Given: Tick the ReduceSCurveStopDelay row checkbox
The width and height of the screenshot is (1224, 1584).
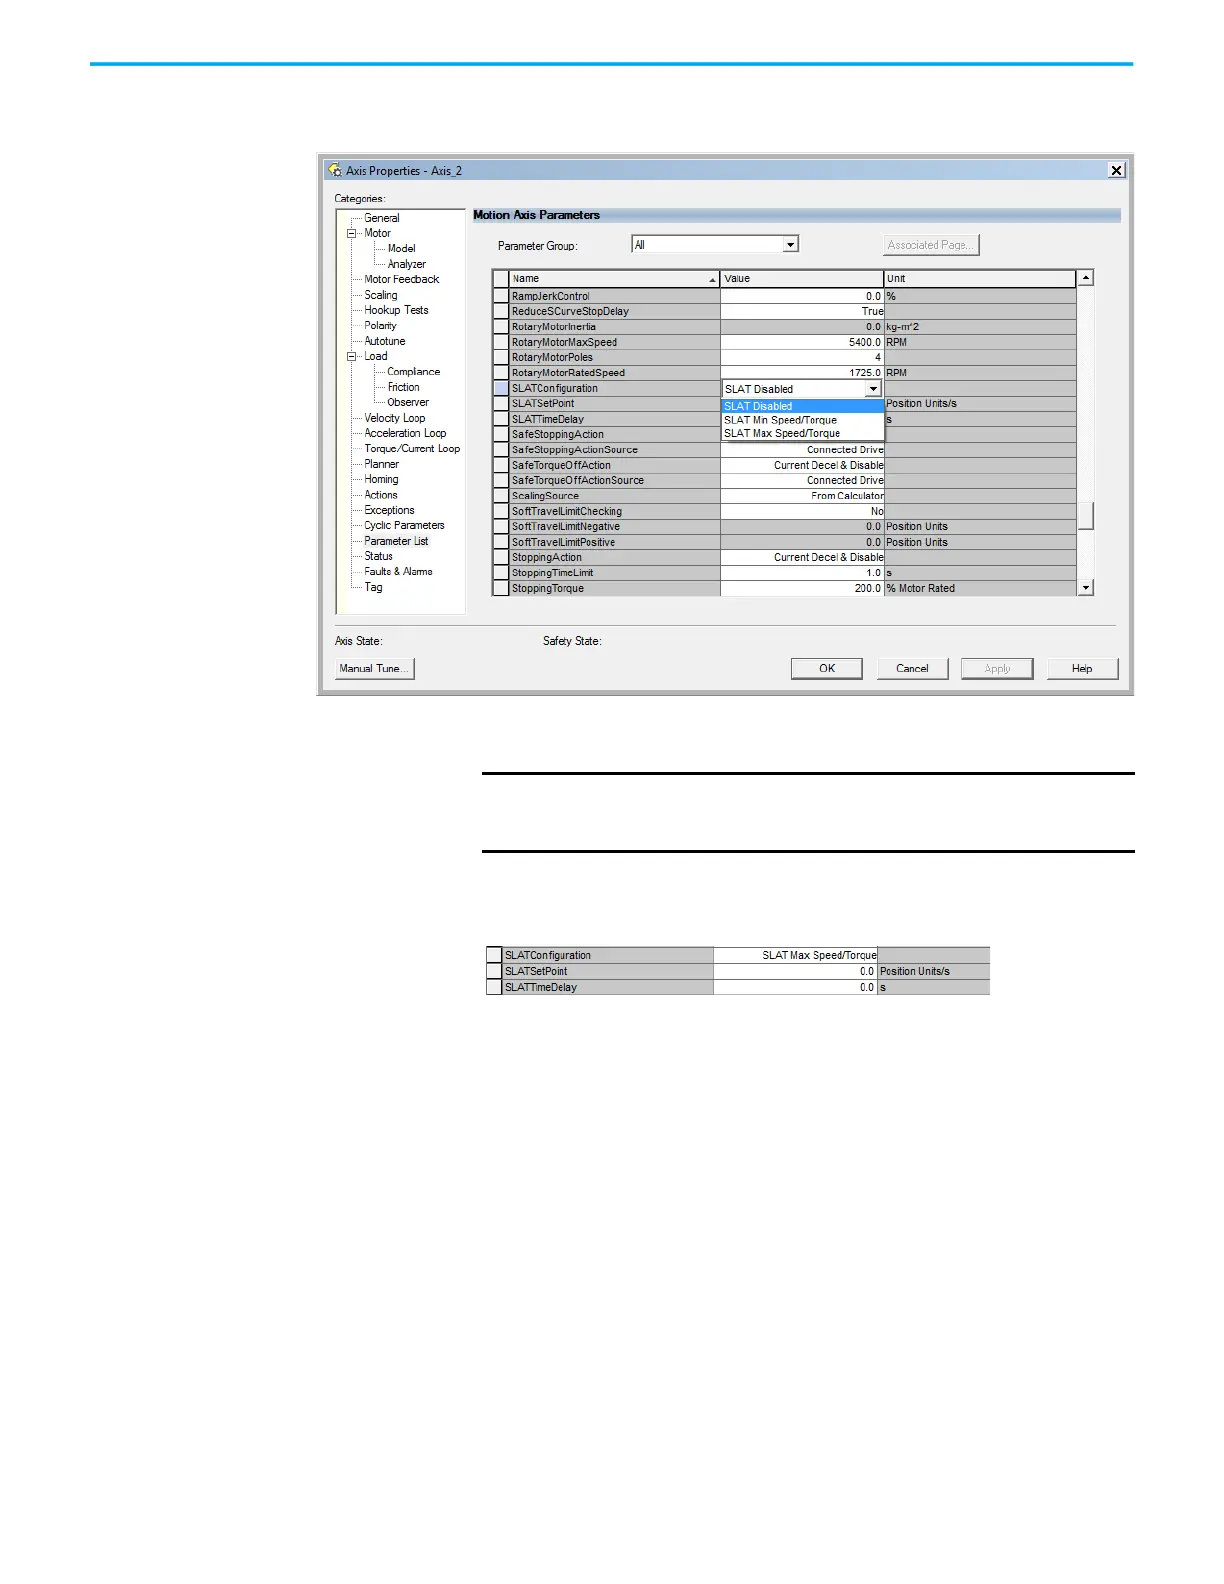Looking at the screenshot, I should point(501,311).
